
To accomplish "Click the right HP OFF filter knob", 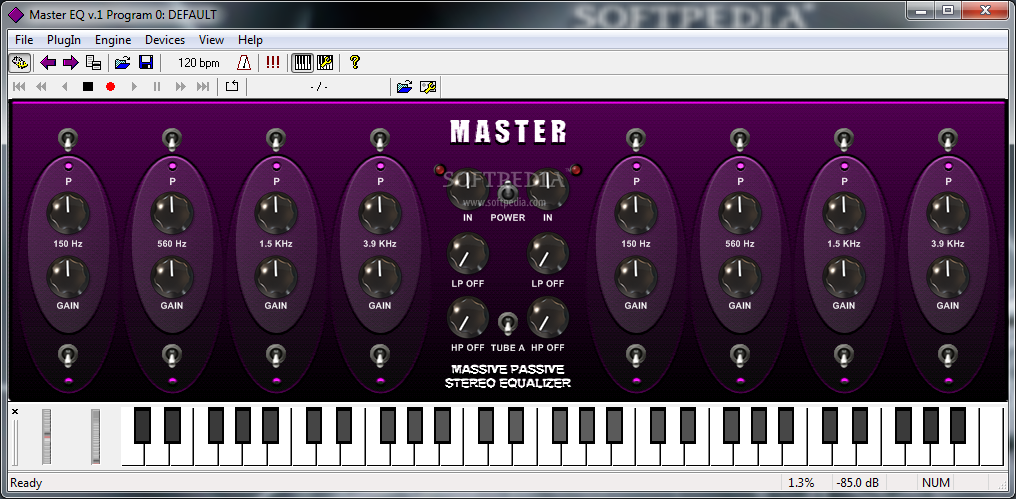I will point(548,318).
